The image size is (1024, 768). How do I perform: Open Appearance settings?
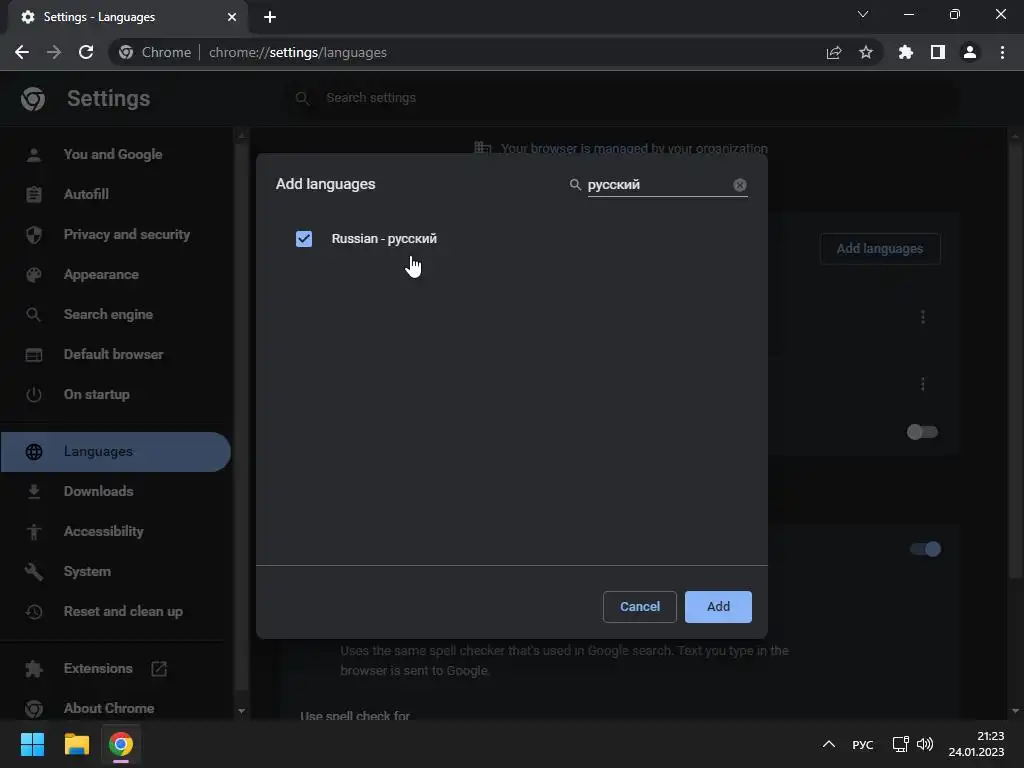[101, 275]
